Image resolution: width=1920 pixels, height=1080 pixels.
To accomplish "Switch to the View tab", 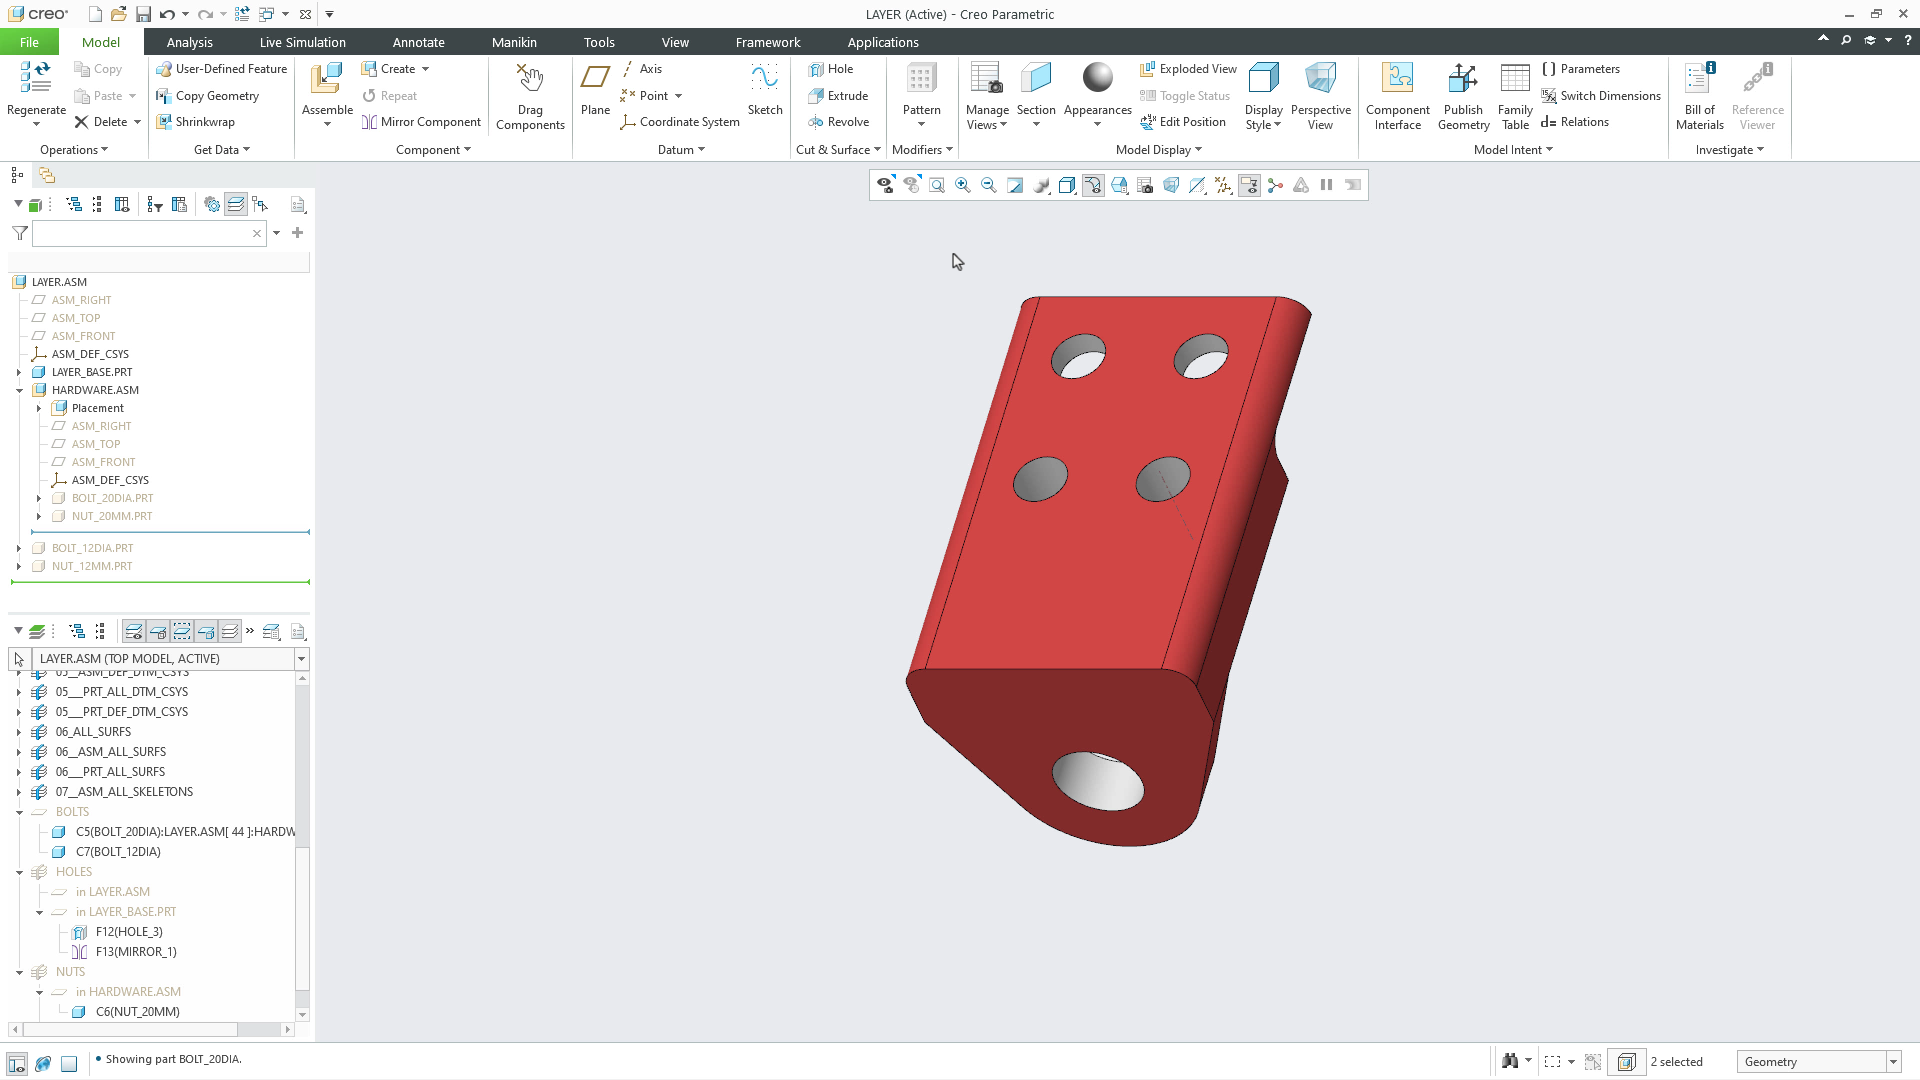I will (x=675, y=42).
